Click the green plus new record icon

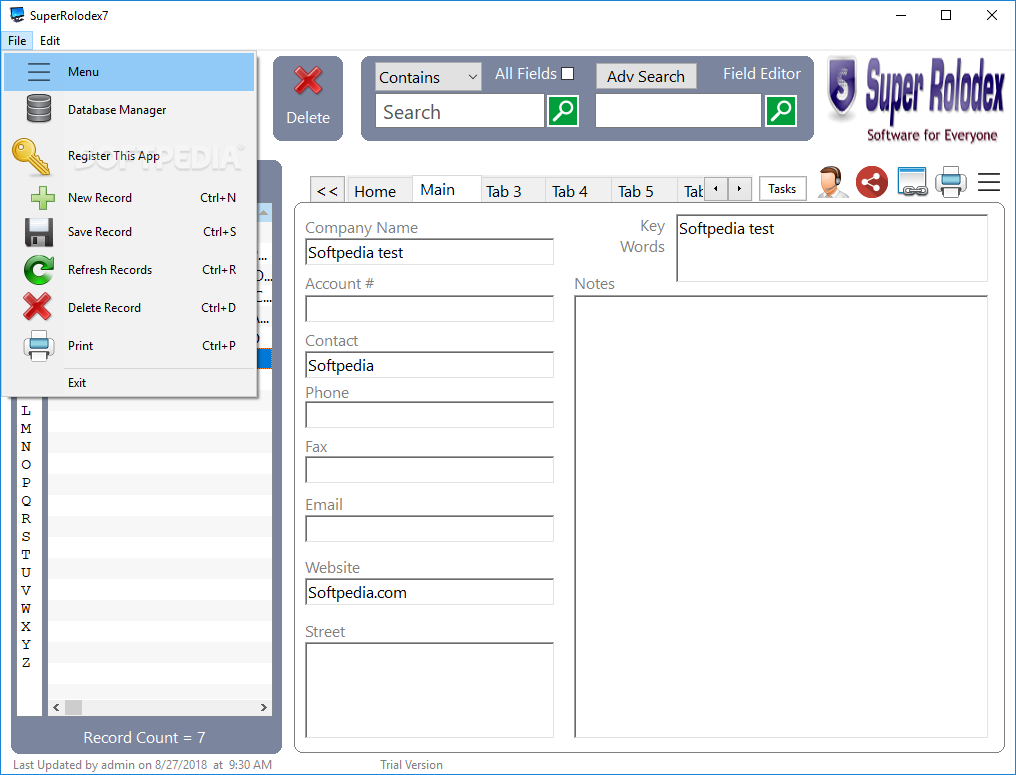coord(43,198)
